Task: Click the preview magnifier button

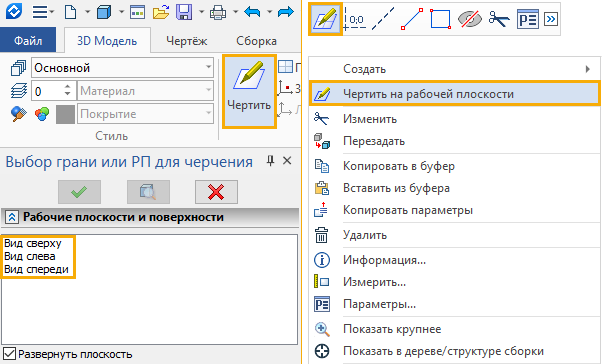Action: coord(148,192)
